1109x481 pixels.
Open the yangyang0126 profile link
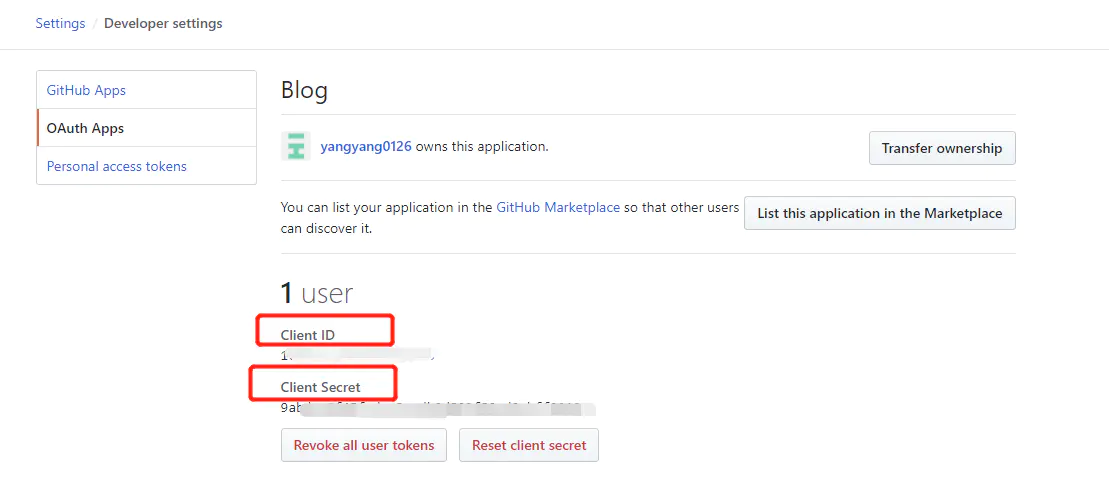point(366,146)
